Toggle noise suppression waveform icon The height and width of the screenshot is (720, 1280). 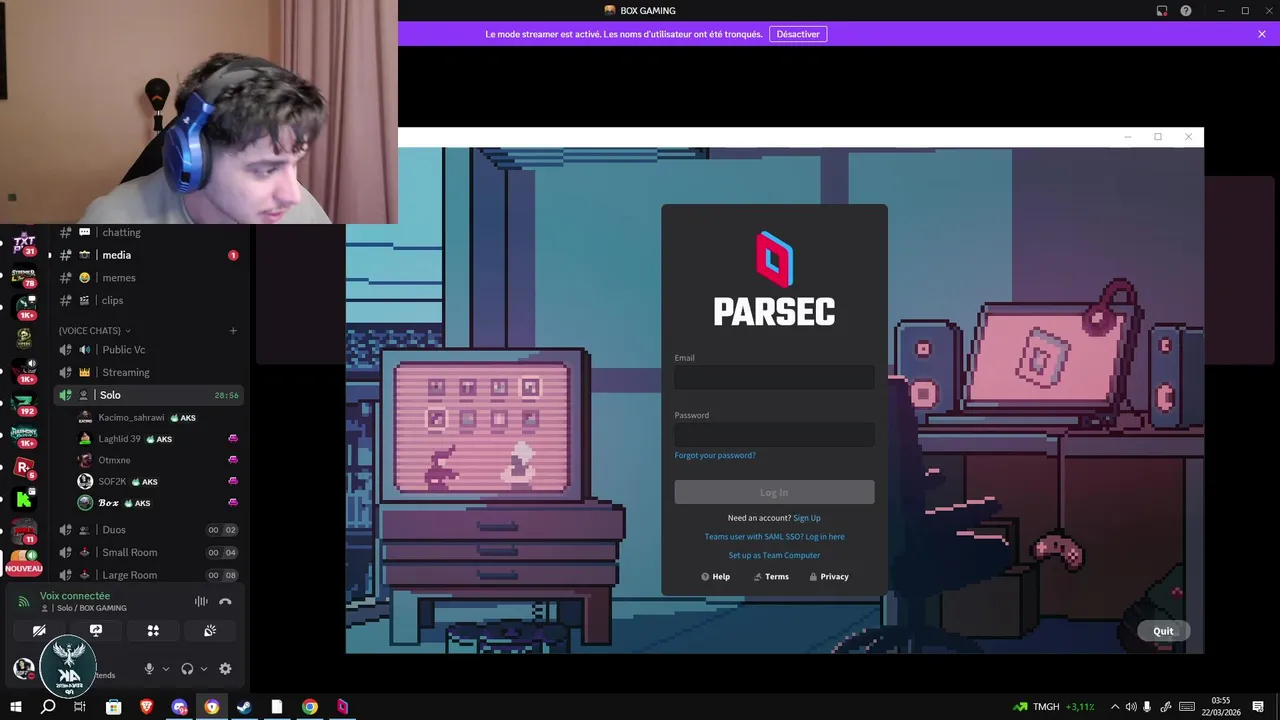click(201, 601)
